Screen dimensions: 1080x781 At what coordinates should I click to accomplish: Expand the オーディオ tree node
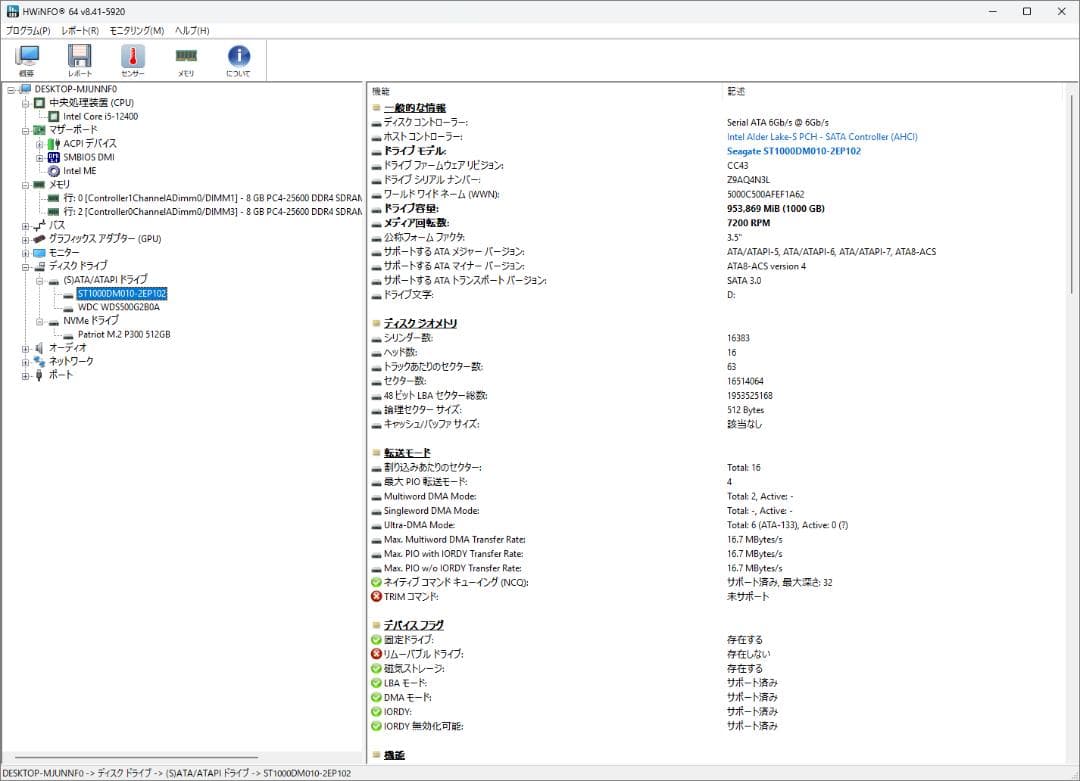click(x=25, y=348)
